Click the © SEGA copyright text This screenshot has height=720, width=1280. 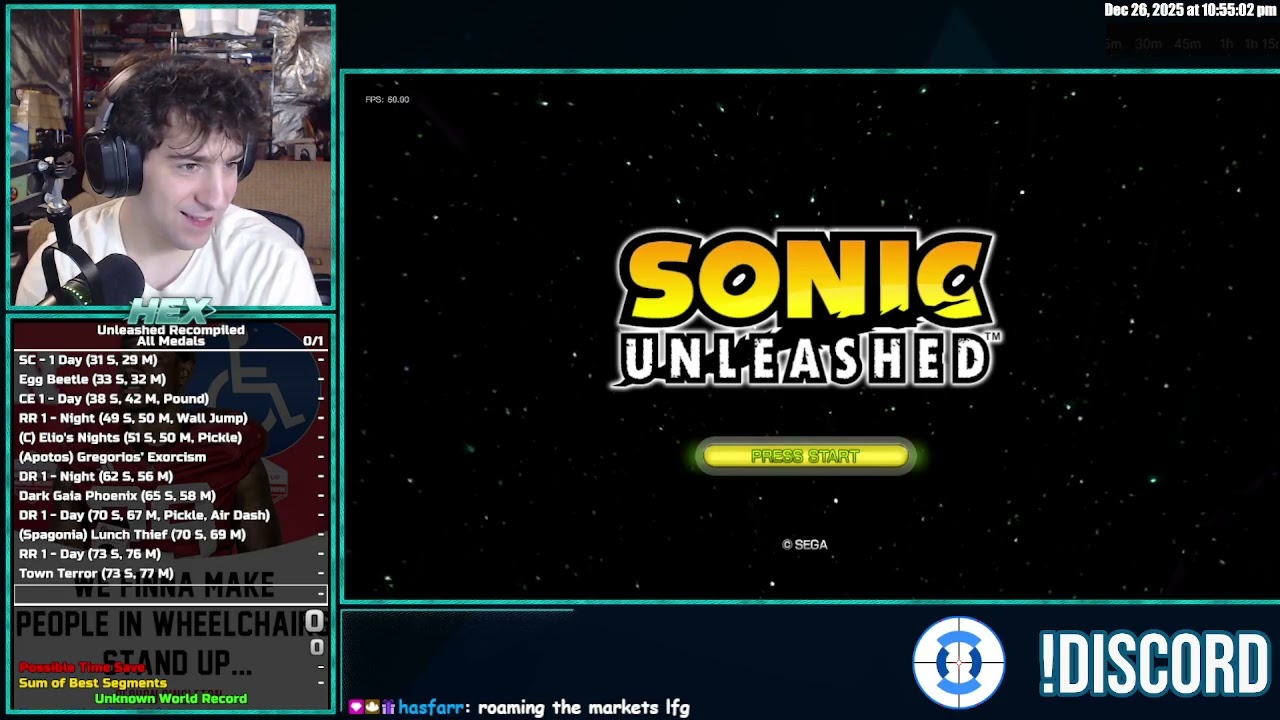point(805,545)
